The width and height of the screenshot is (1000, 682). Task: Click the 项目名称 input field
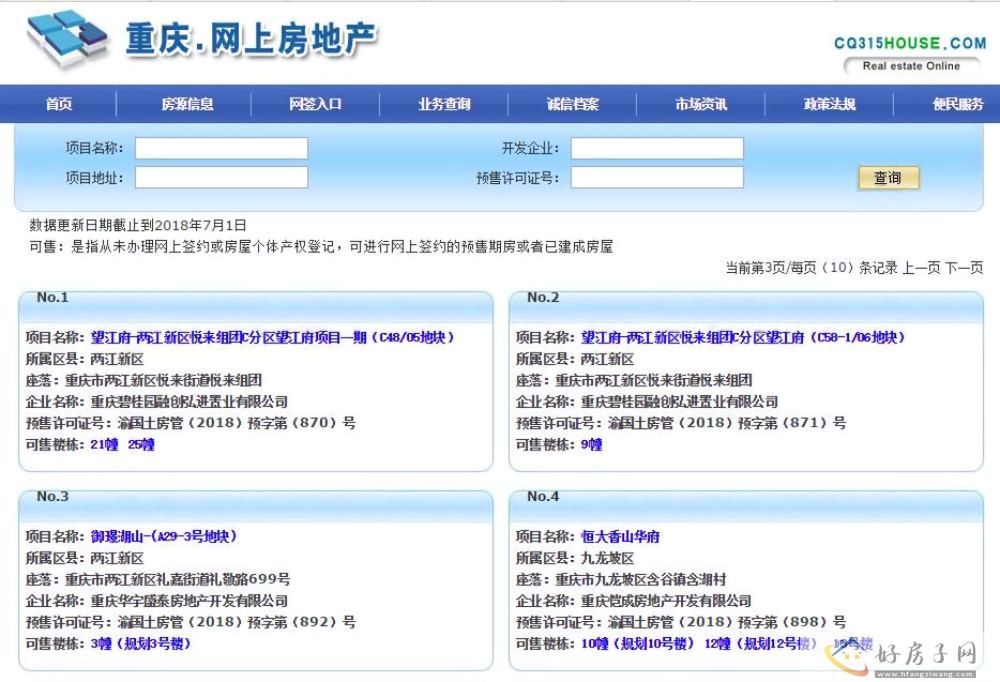221,149
